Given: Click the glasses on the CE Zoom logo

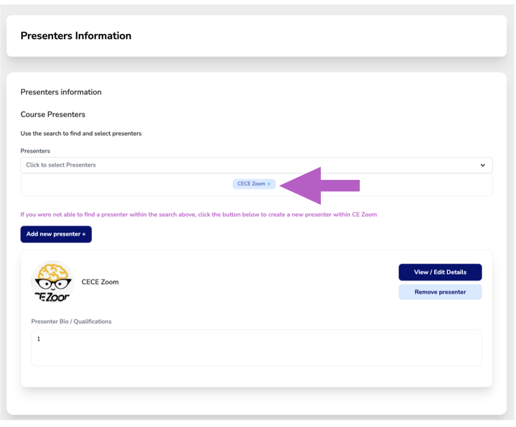Looking at the screenshot, I should pos(53,284).
